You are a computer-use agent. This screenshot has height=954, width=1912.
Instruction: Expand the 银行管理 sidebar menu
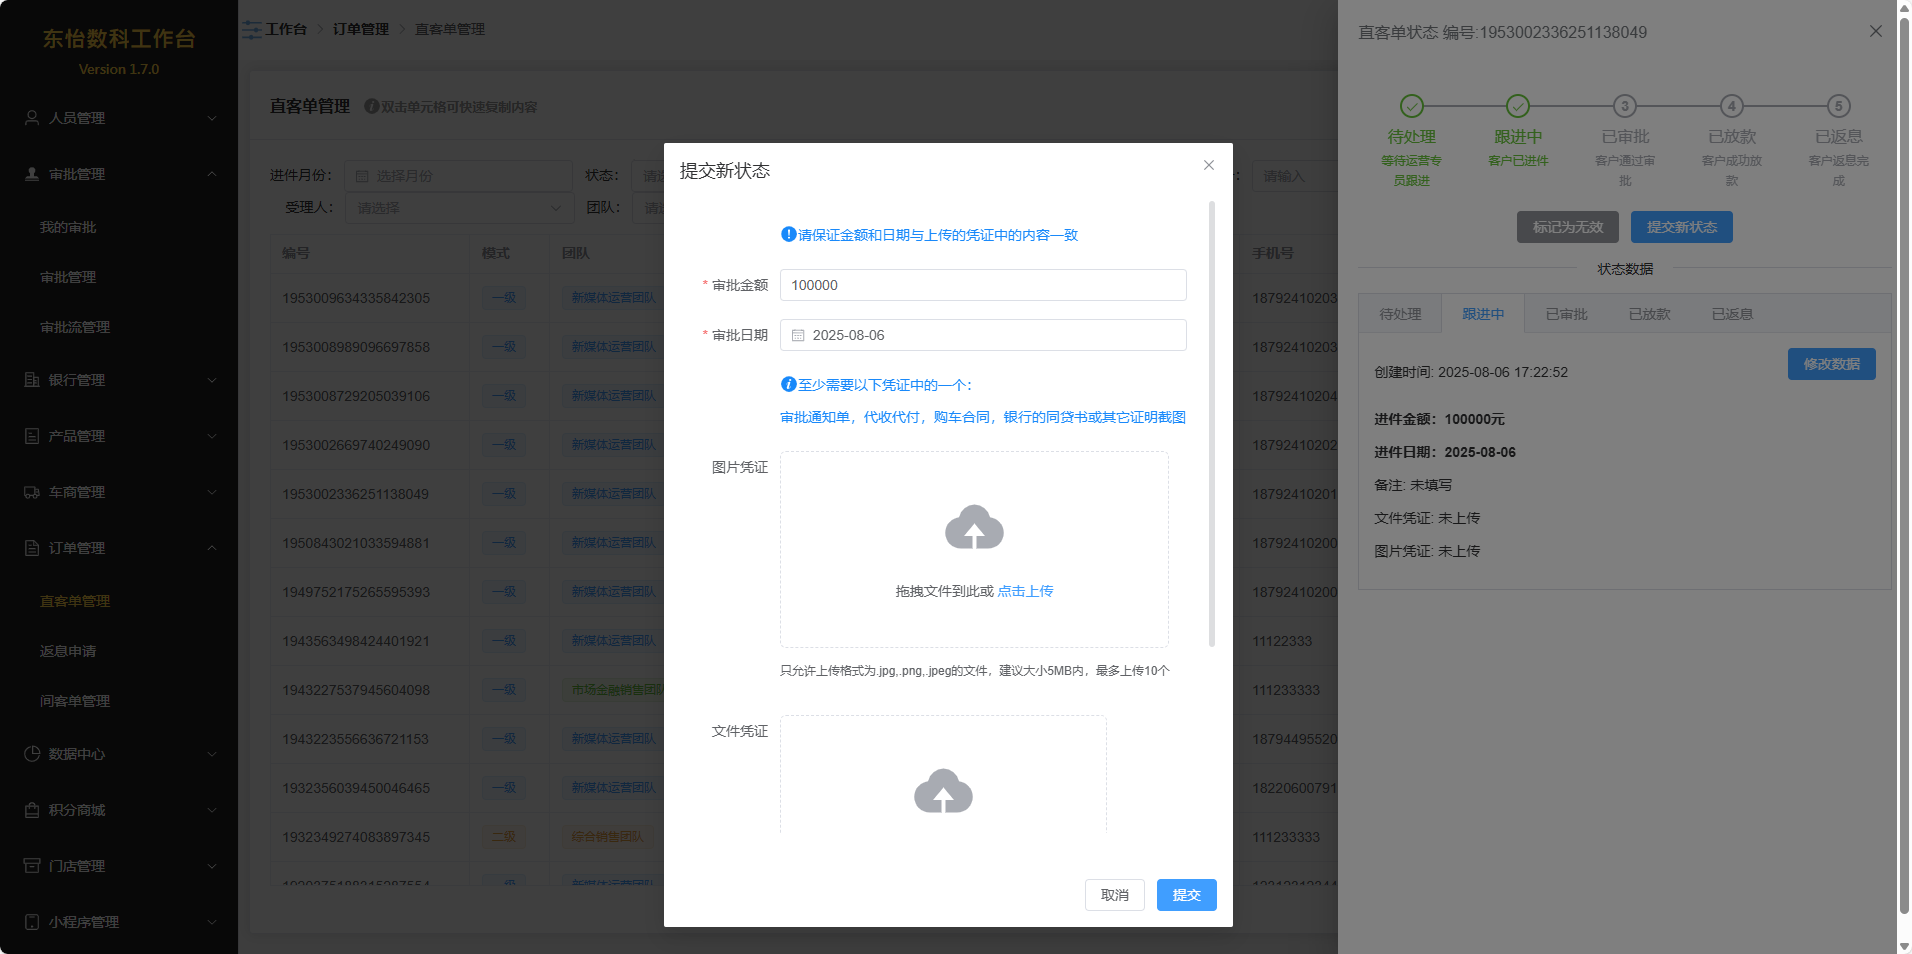pyautogui.click(x=120, y=380)
